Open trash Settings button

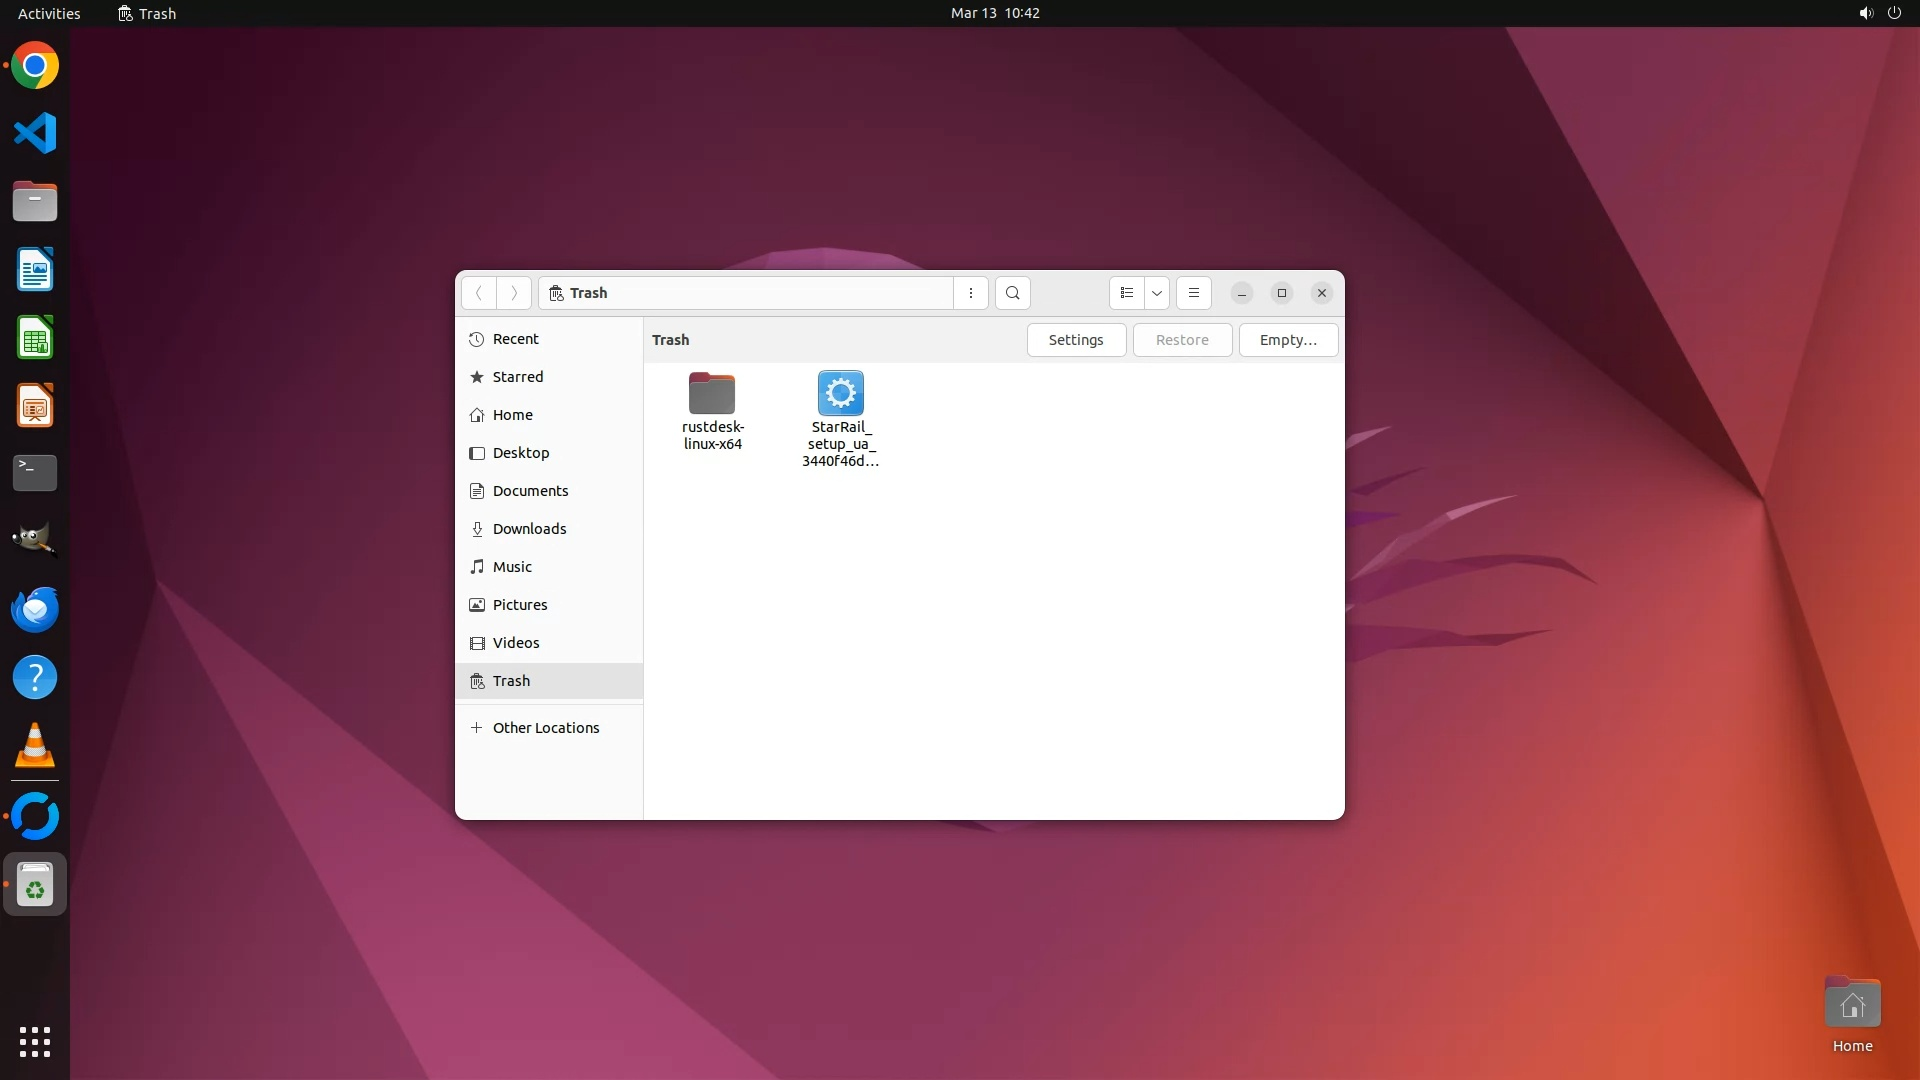click(1075, 340)
